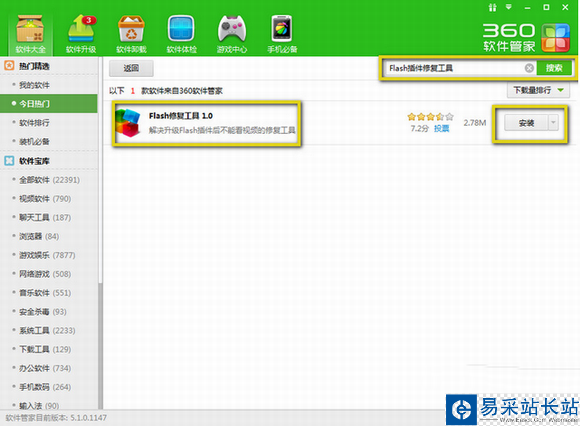Select 手机数码 (264) category
Screen dimensions: 580x426
click(45, 387)
